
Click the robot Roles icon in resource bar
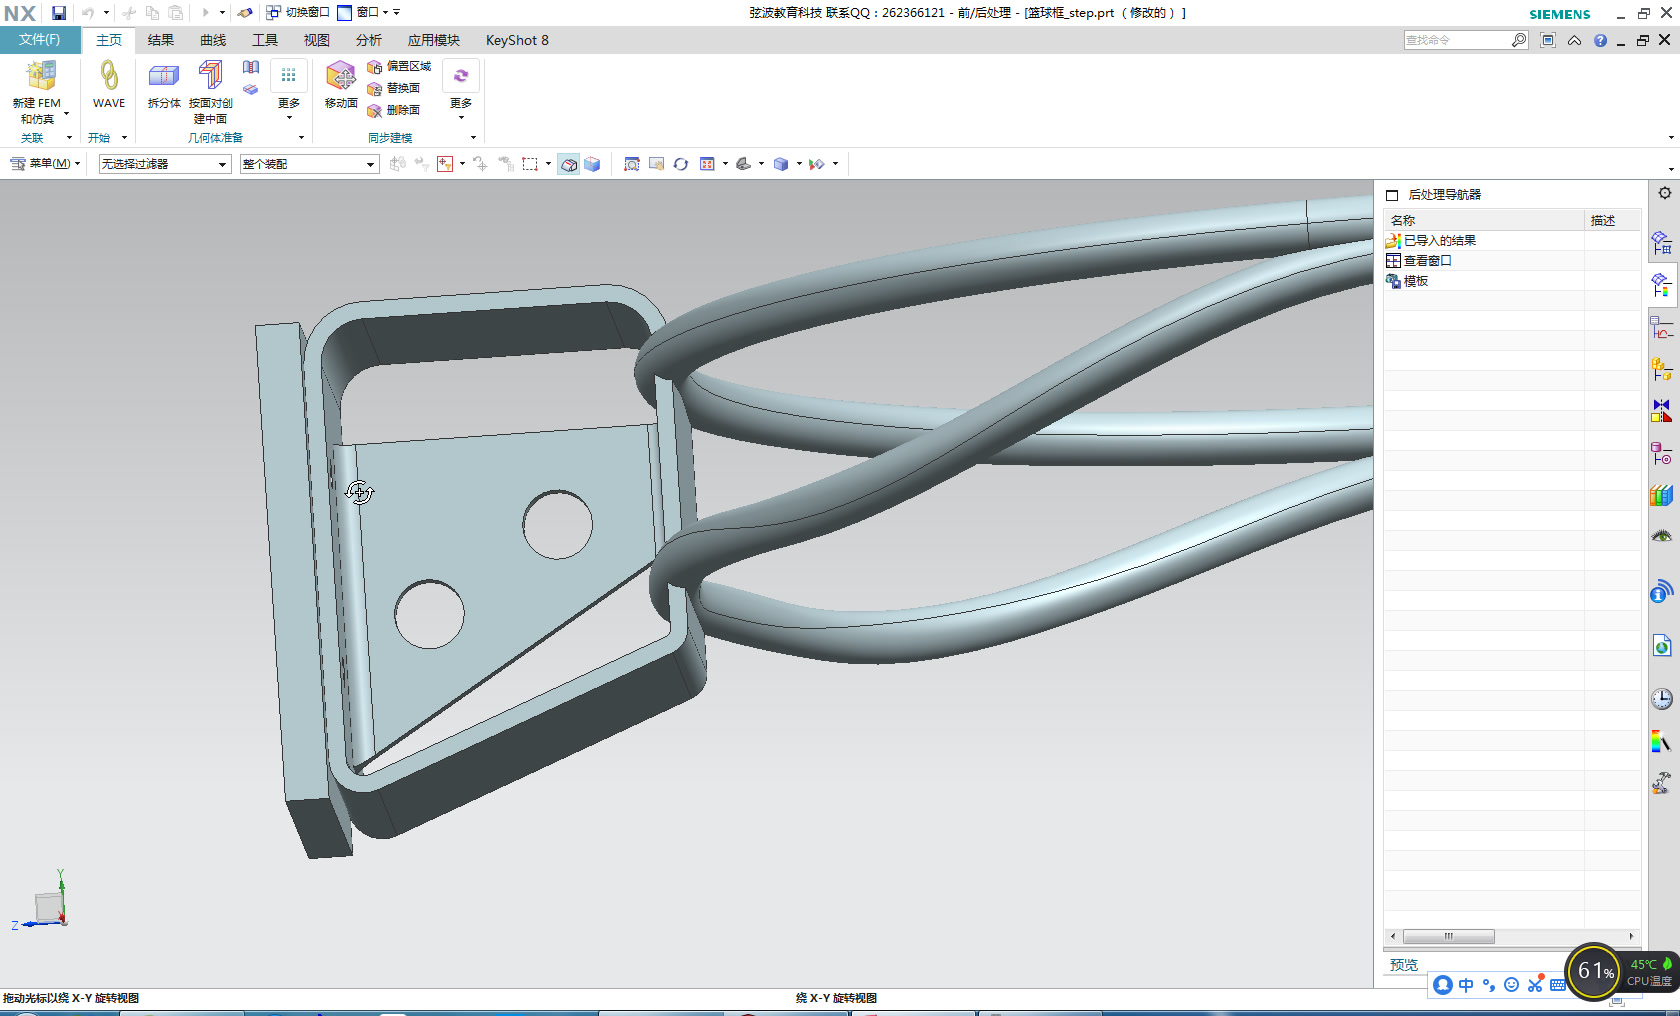(x=1662, y=783)
